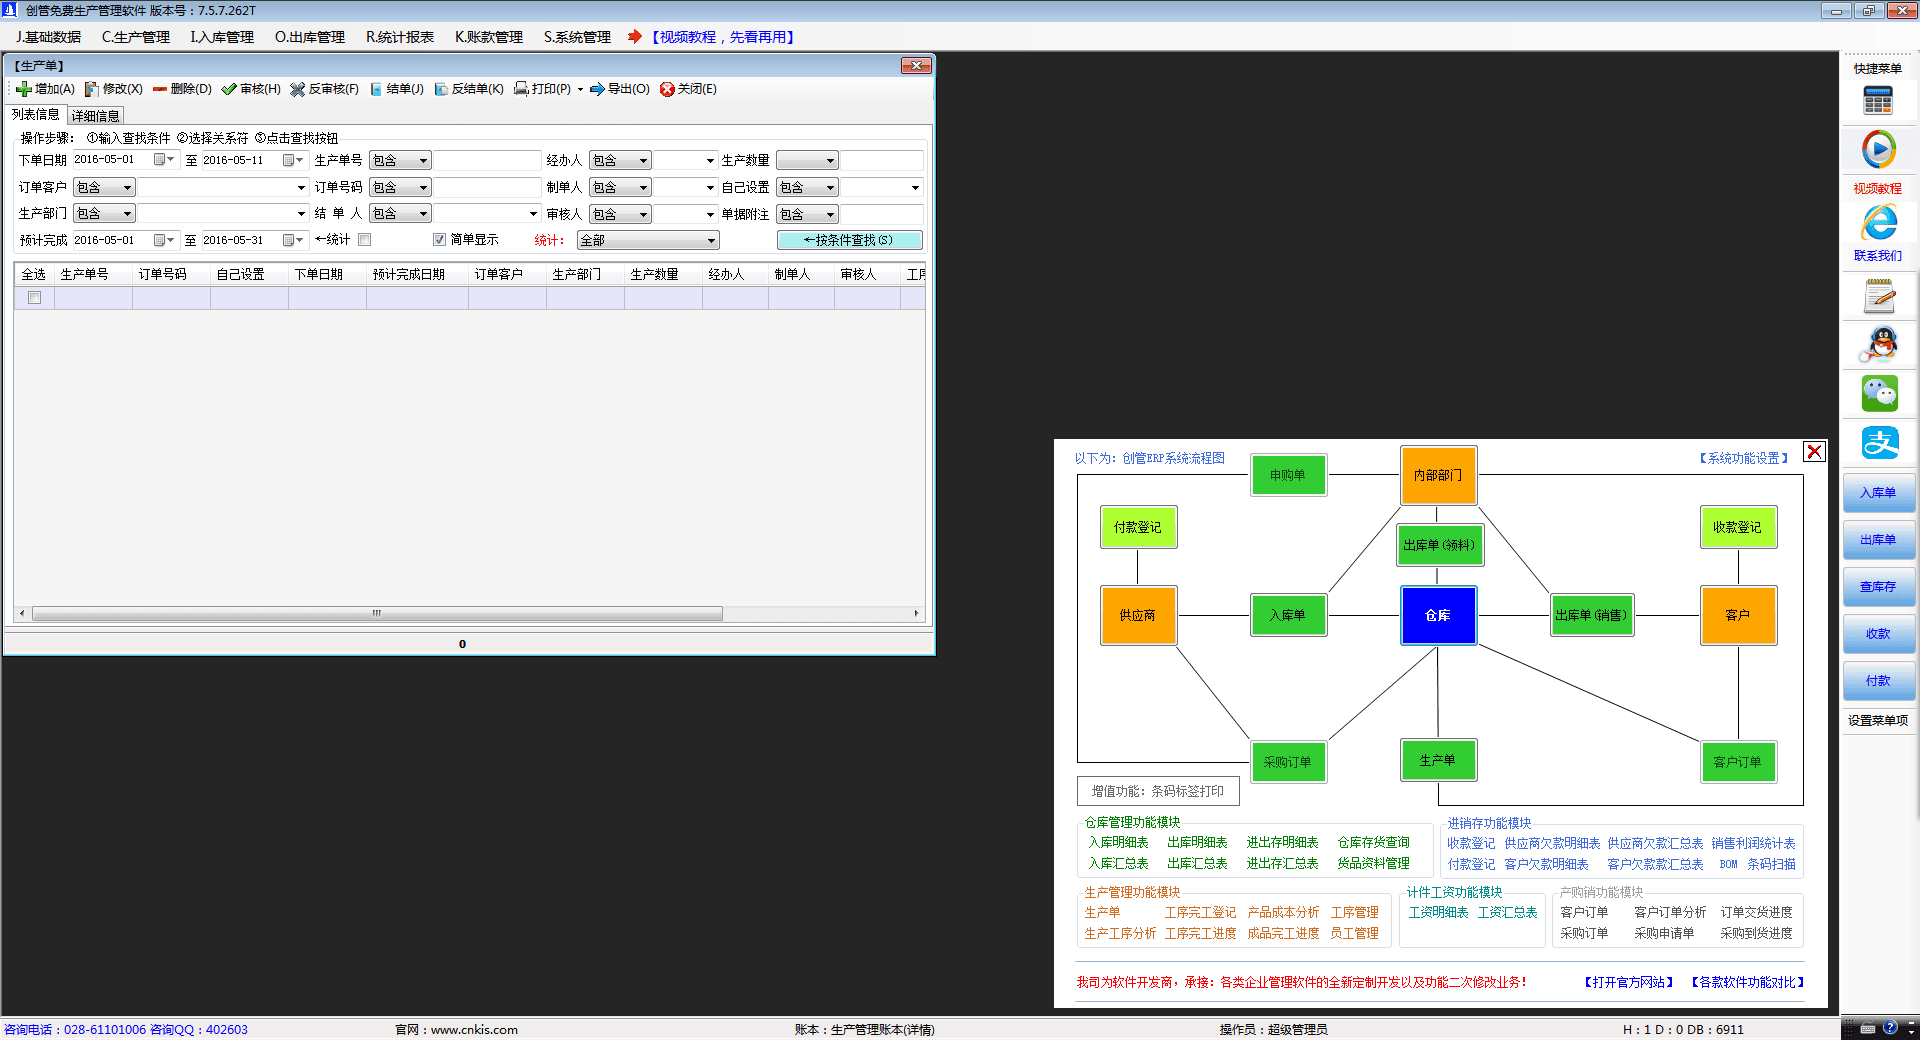Click the 仓库 blue node in flowchart
The image size is (1920, 1040).
(1438, 615)
